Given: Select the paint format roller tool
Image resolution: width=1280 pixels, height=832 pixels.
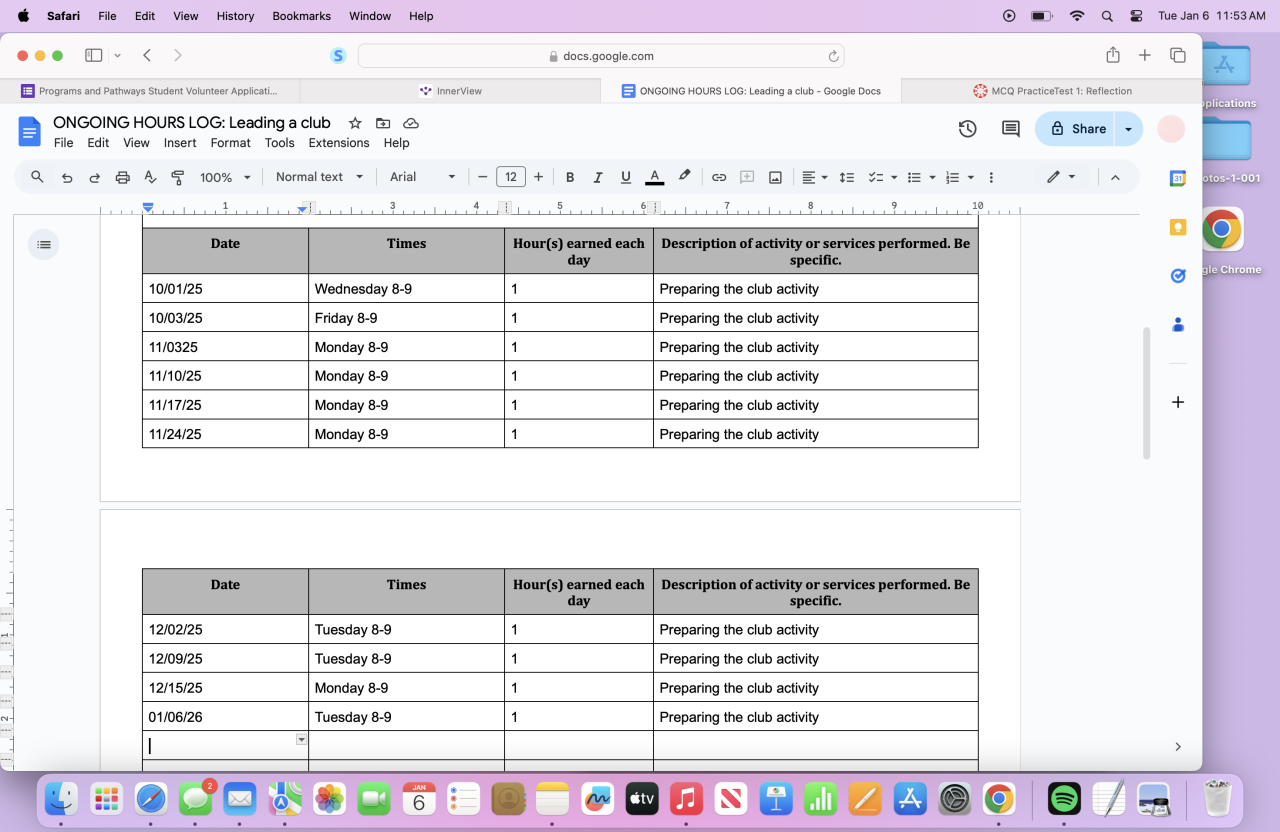Looking at the screenshot, I should [x=178, y=177].
